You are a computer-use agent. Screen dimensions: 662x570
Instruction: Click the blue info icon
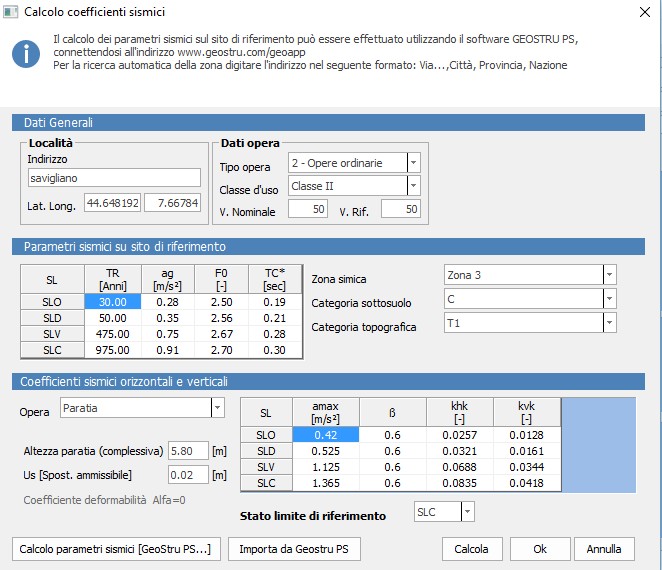point(26,54)
